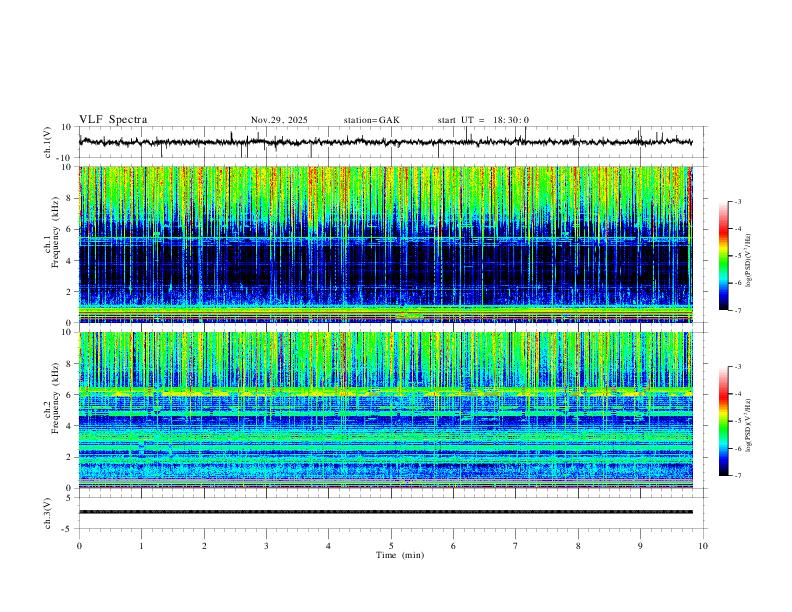
Task: Click the "6" kHz tick on ch.1 frequency axis
Action: tap(70, 229)
